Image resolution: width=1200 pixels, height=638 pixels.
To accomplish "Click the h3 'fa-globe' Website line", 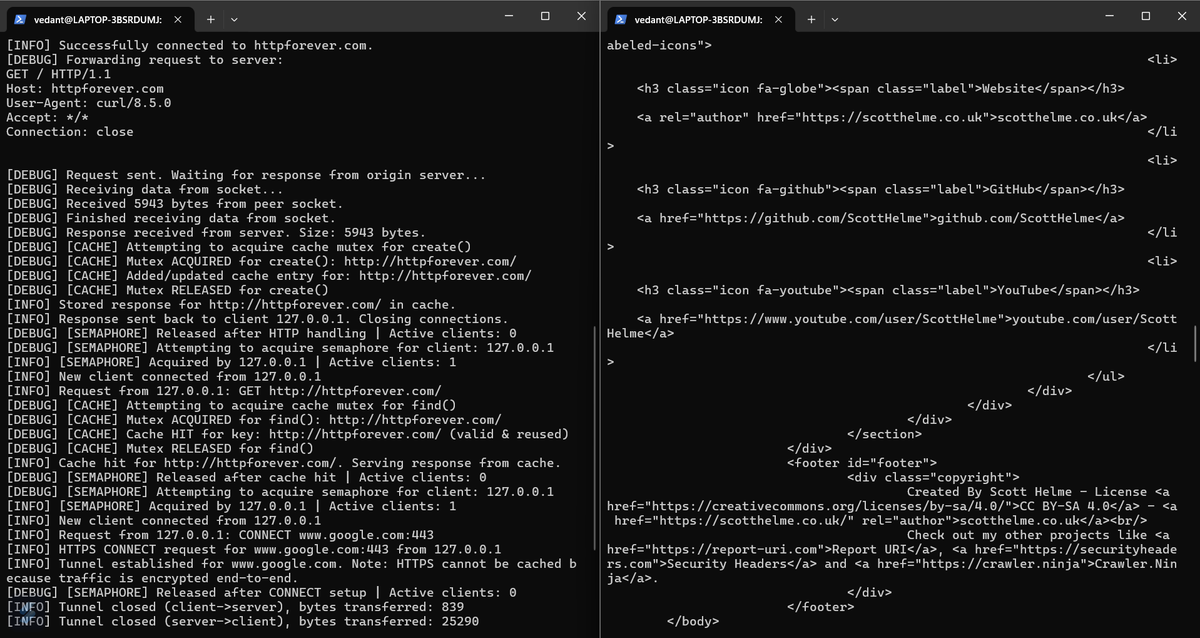I will [881, 88].
